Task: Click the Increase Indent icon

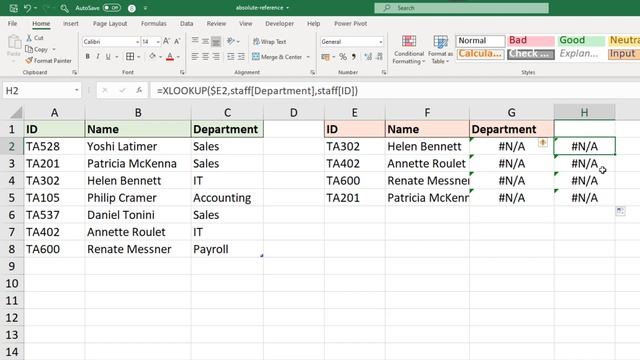Action: point(241,57)
